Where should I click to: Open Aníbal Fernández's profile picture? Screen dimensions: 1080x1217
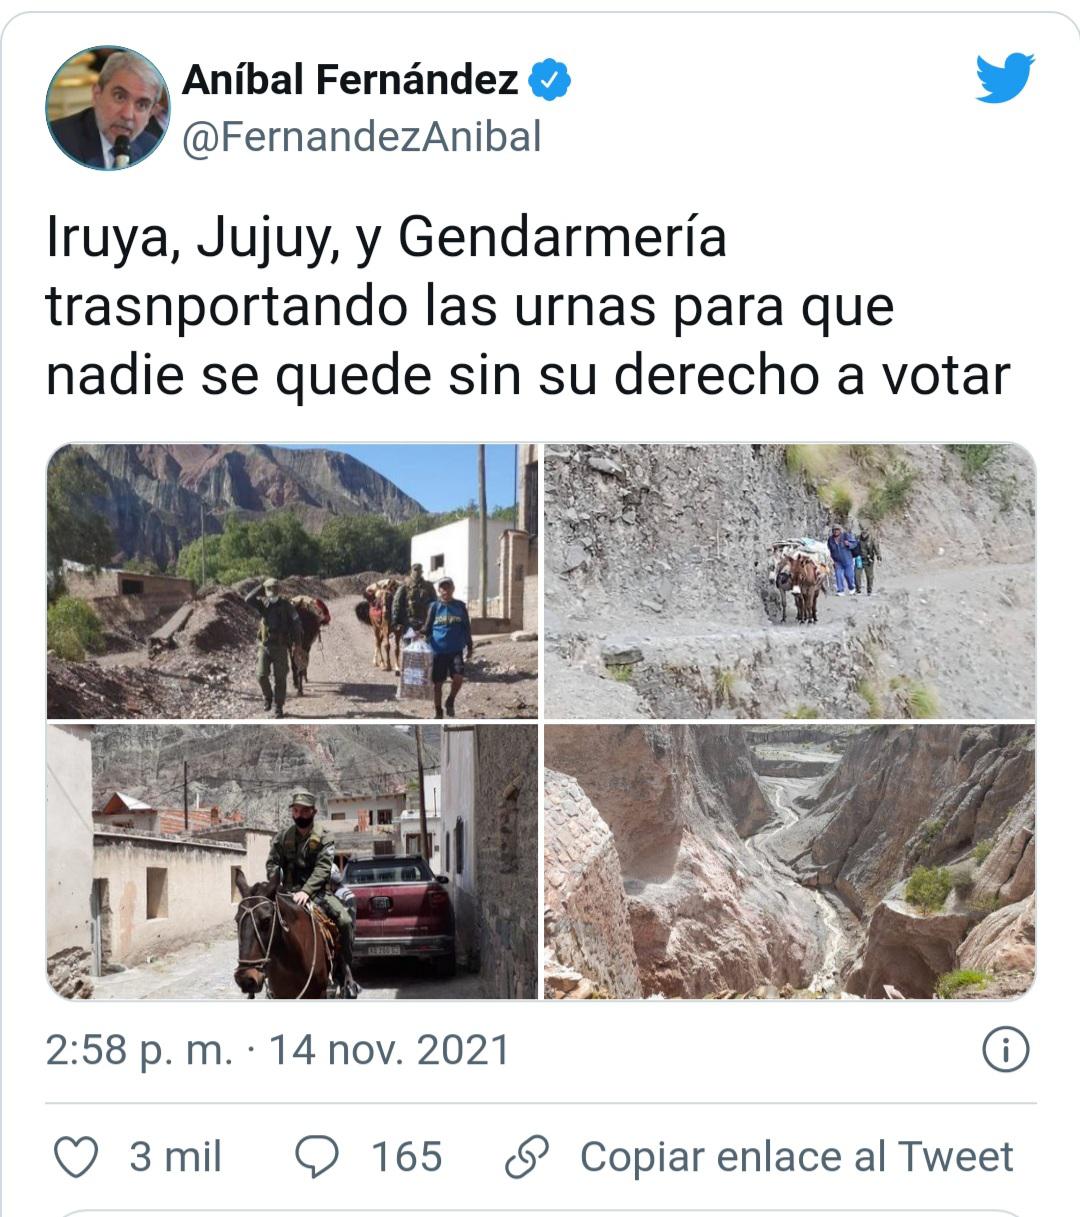coord(107,107)
